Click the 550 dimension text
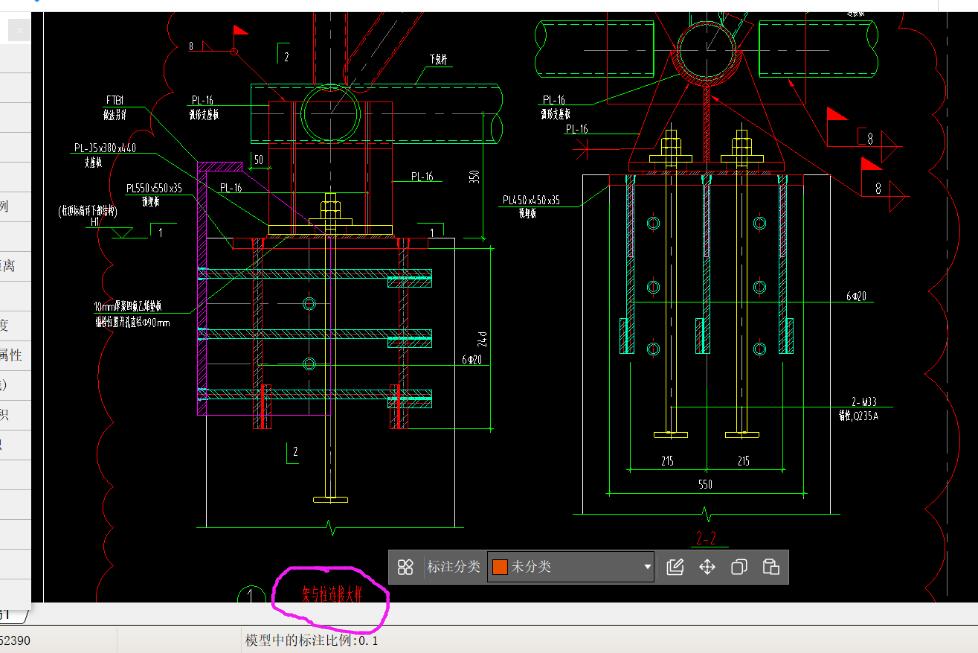 click(x=705, y=485)
